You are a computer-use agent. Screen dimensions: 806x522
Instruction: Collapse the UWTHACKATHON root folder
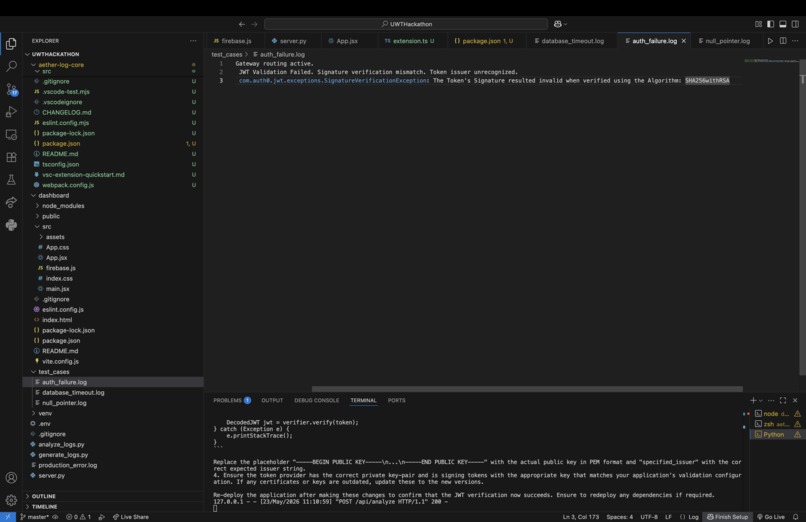pos(56,54)
